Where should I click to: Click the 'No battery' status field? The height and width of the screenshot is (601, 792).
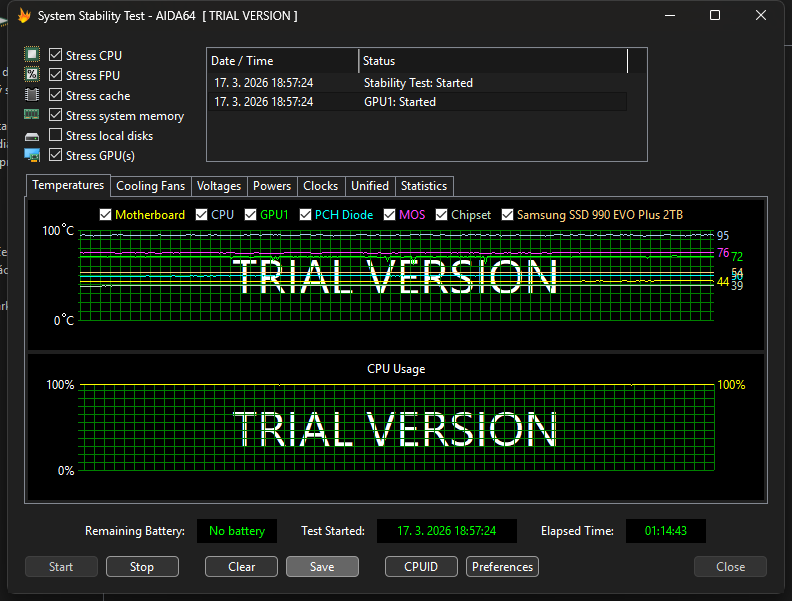pos(237,531)
